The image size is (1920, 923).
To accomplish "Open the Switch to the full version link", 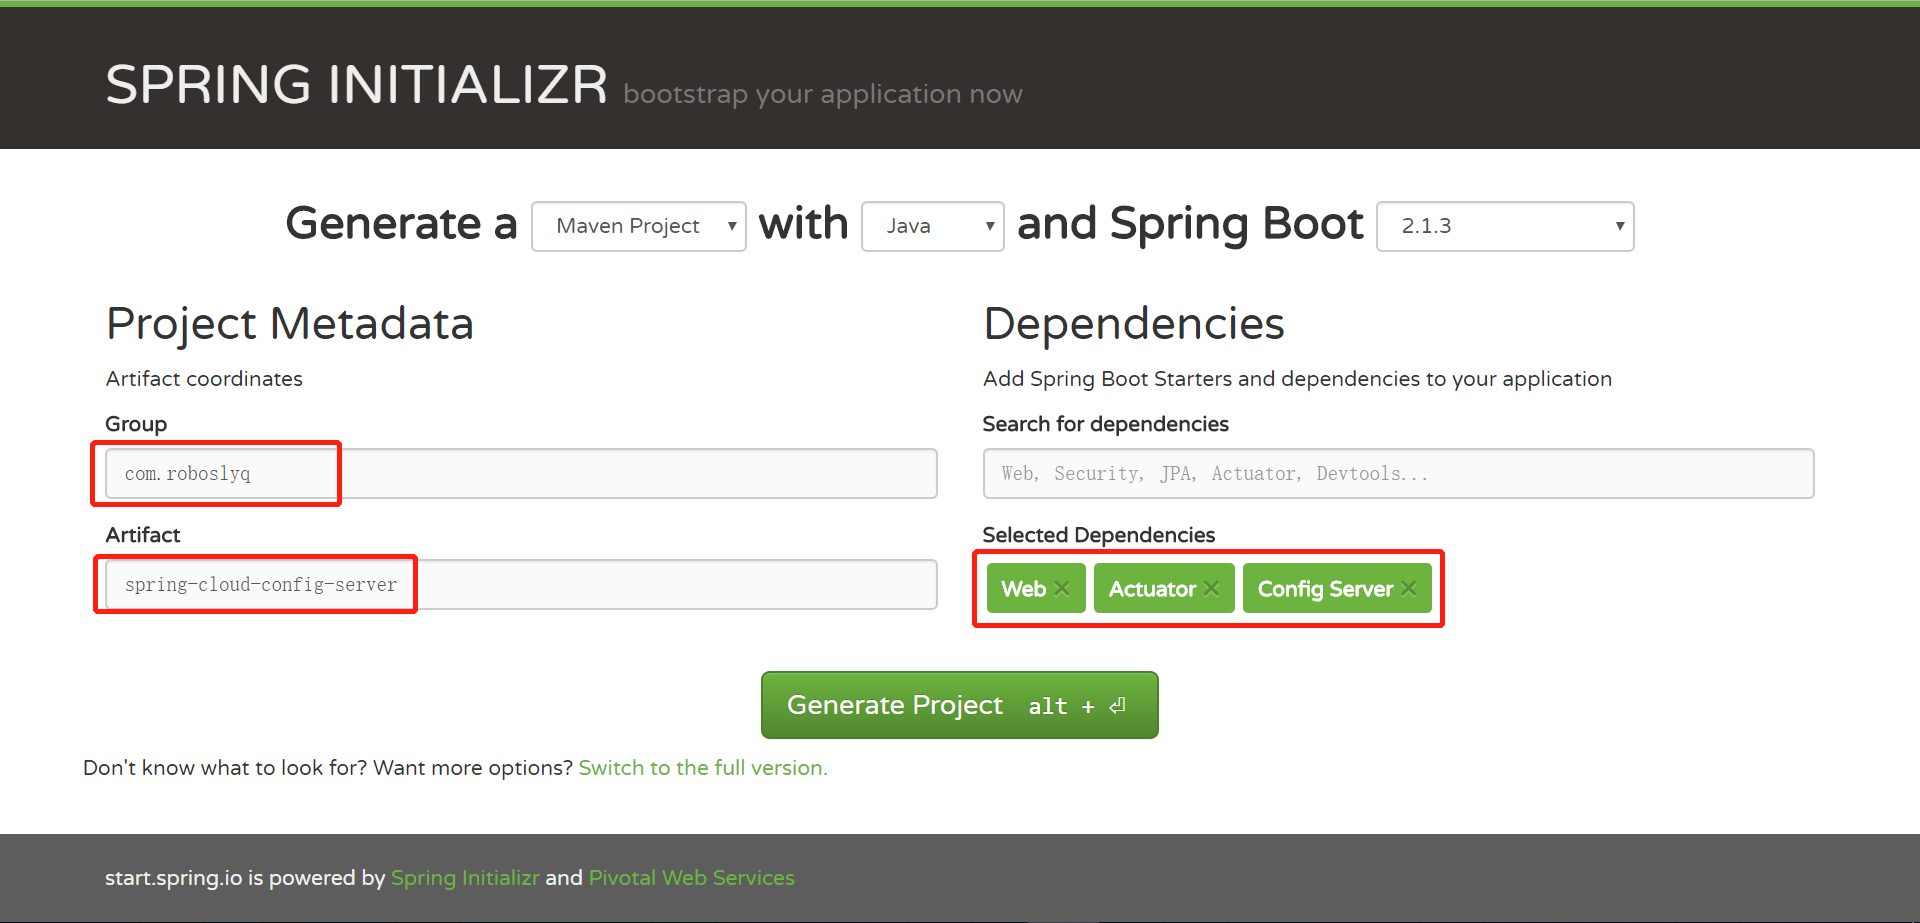I will coord(703,768).
